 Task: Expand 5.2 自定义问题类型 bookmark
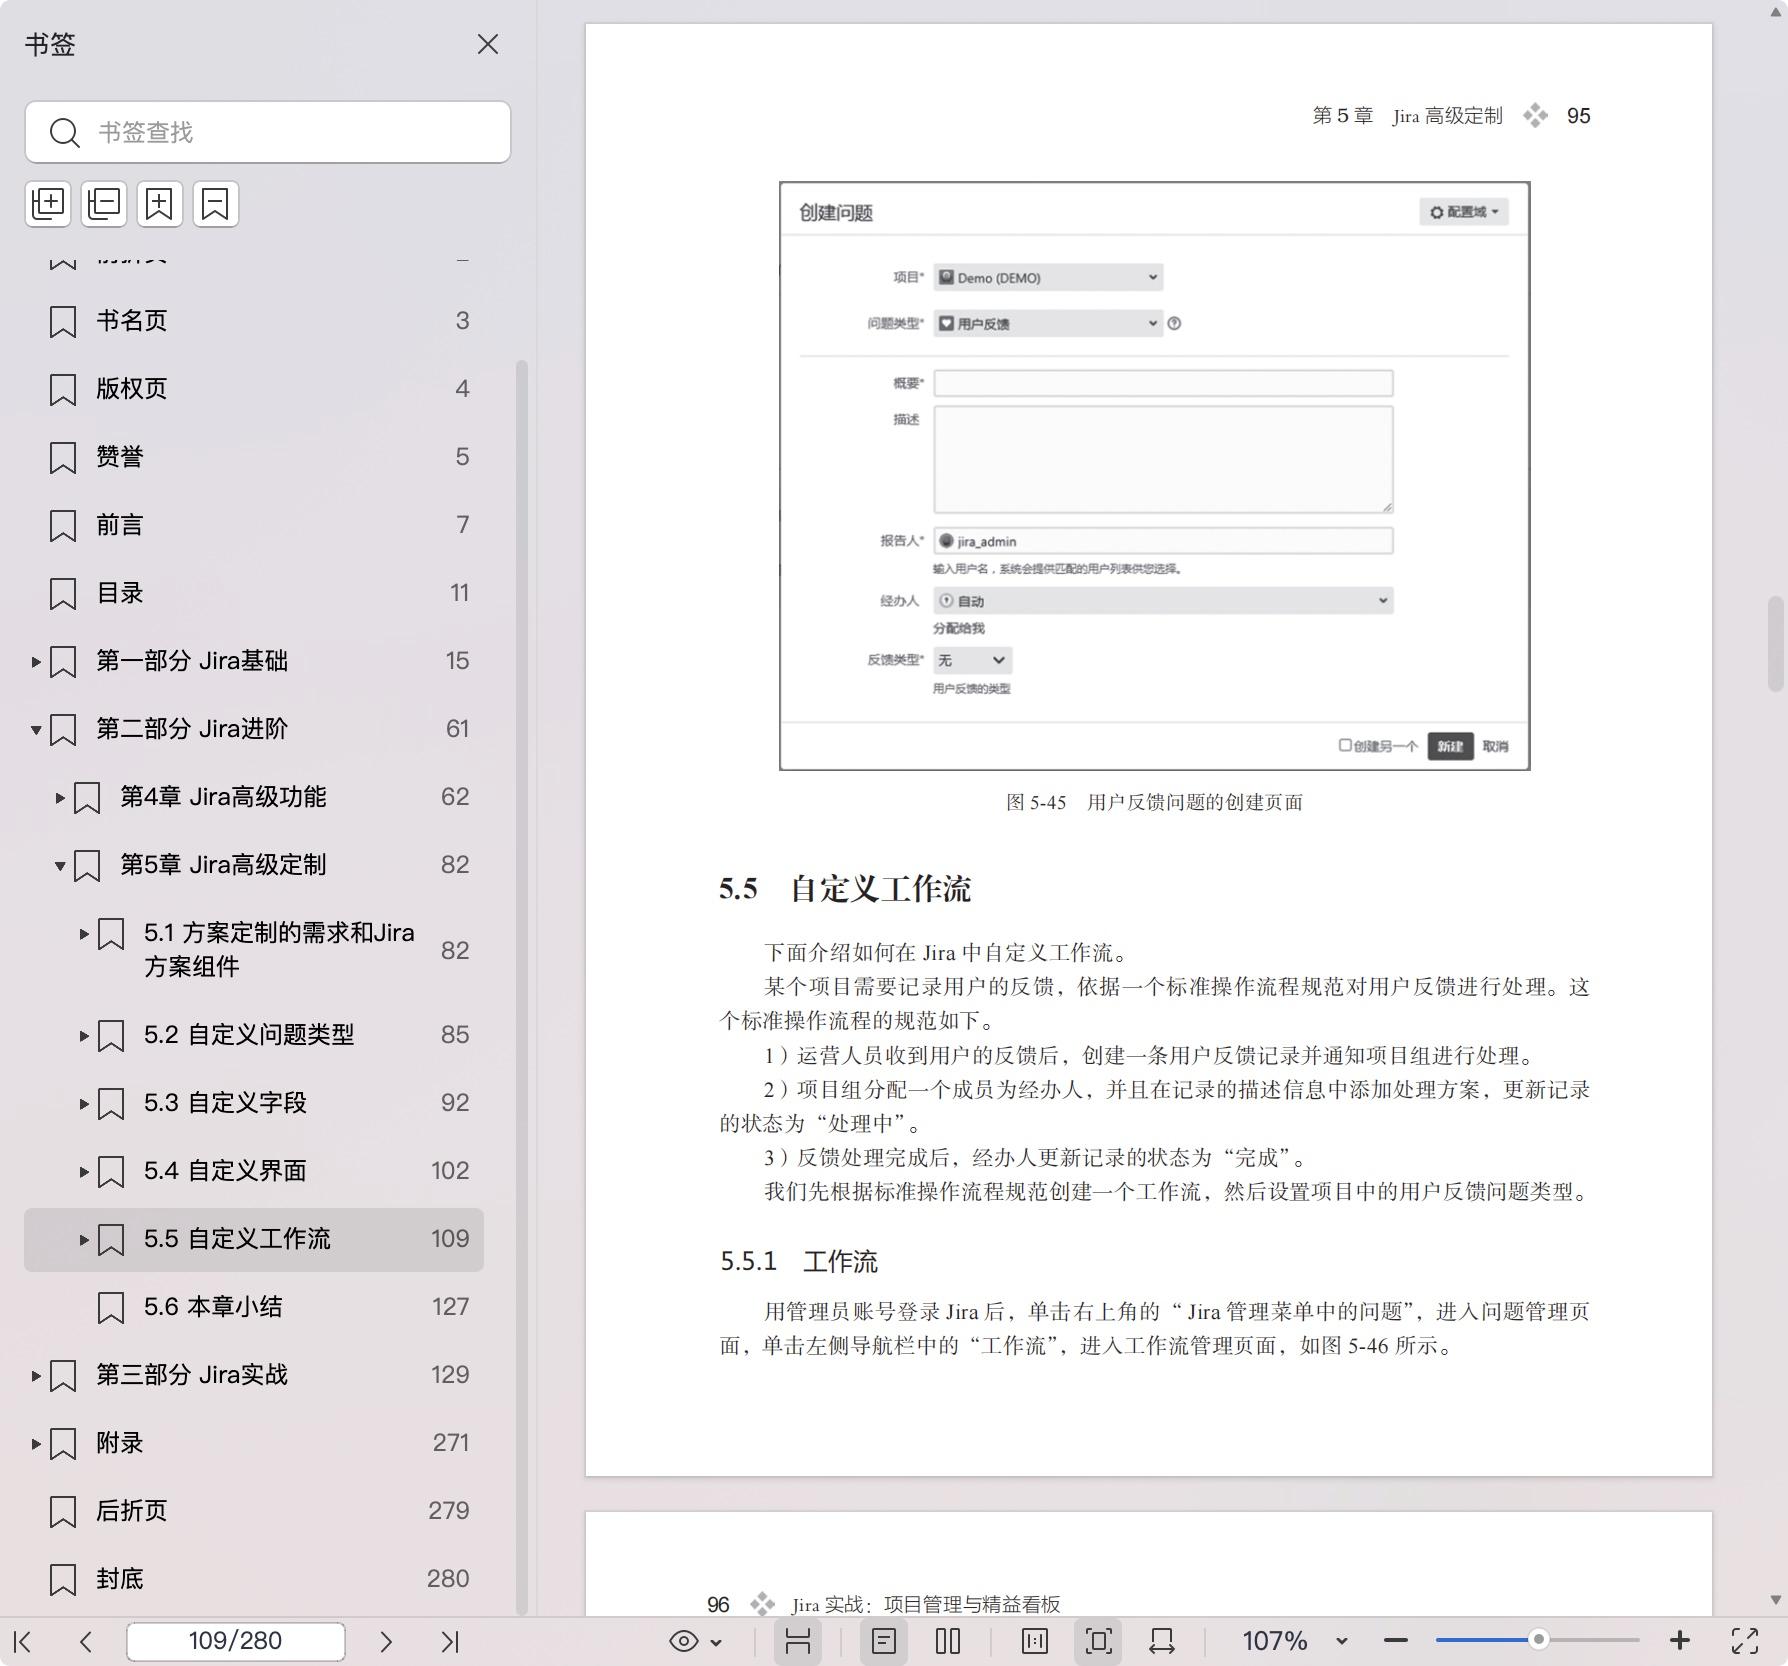(x=84, y=1036)
